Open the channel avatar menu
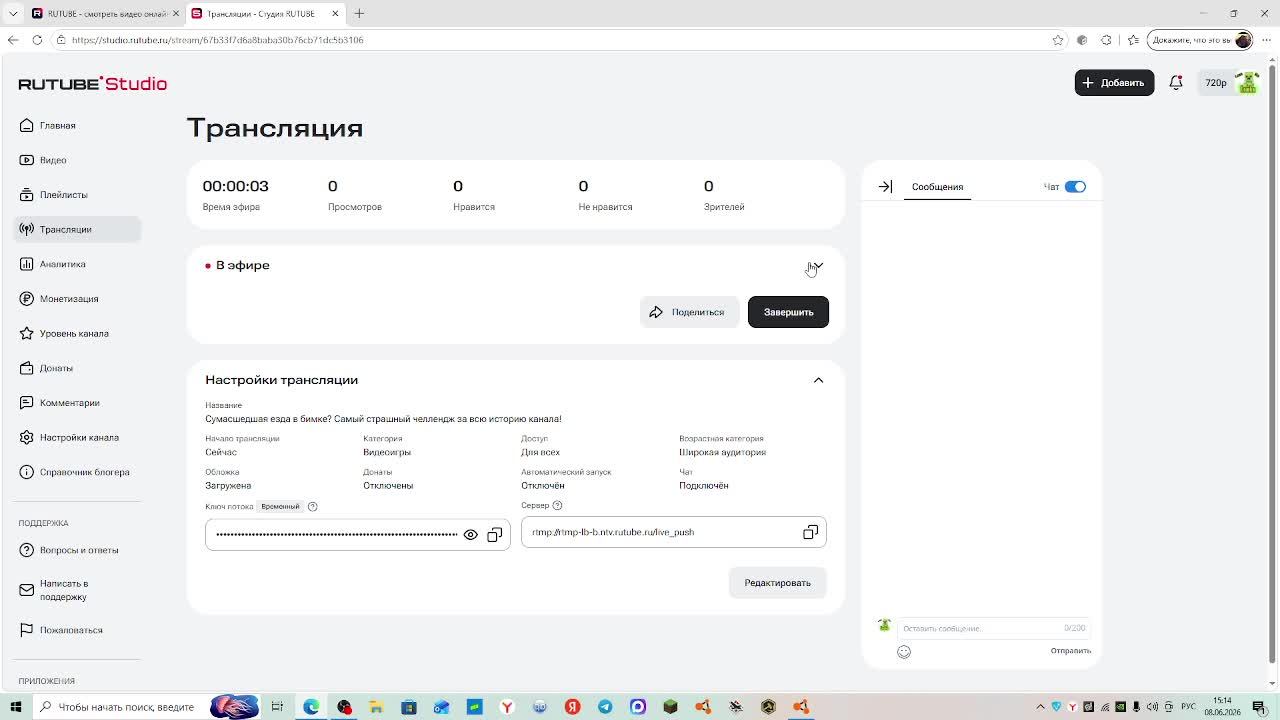 pos(1247,83)
